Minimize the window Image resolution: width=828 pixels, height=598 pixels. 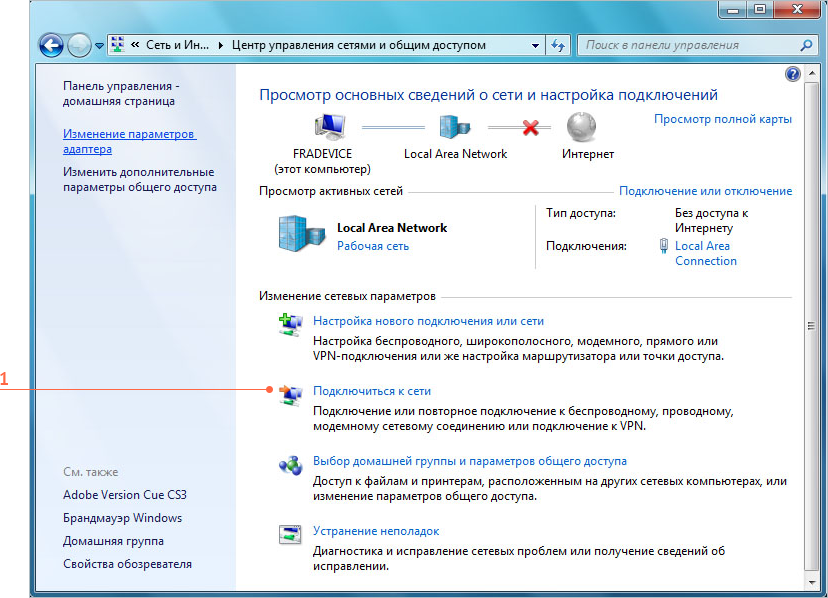[x=733, y=9]
